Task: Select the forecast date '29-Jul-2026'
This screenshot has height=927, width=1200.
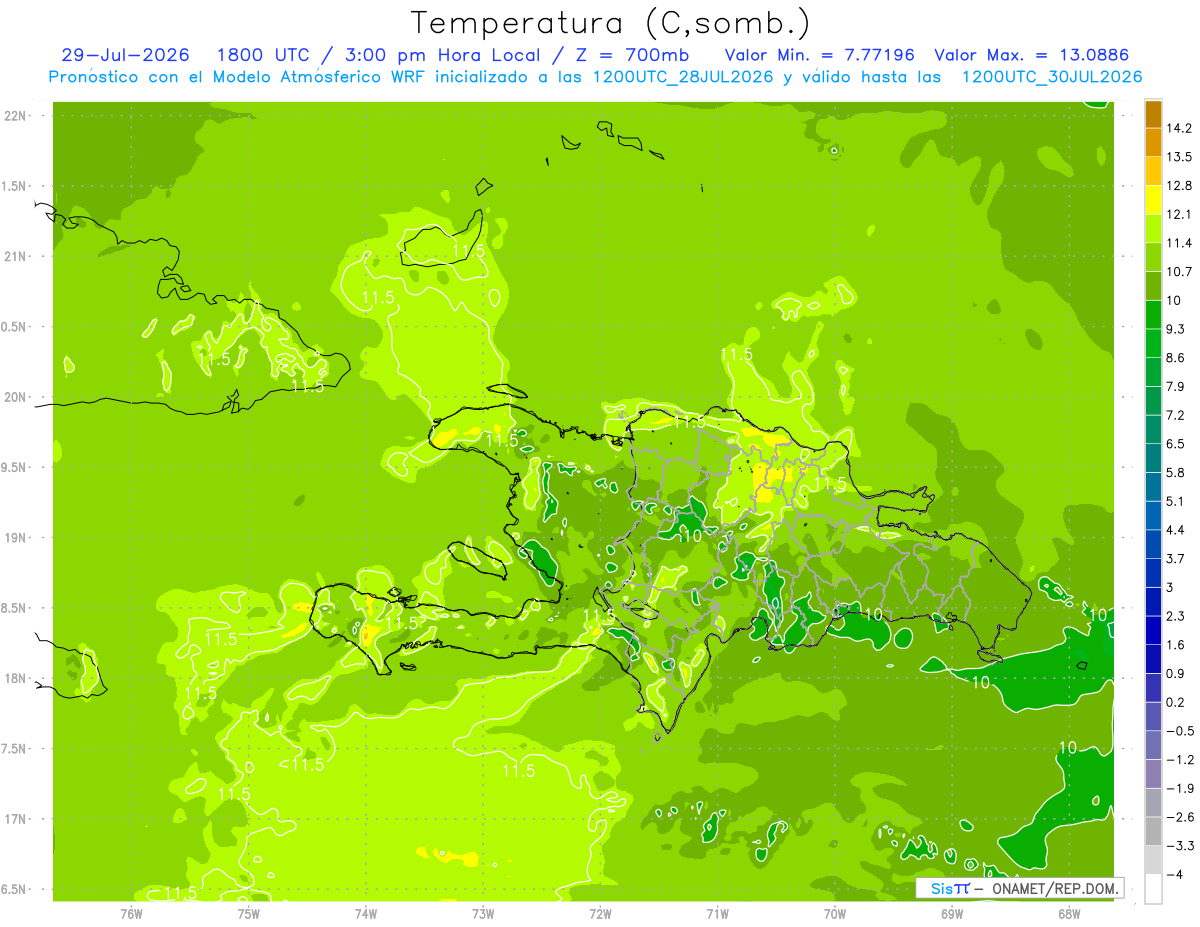Action: [125, 55]
